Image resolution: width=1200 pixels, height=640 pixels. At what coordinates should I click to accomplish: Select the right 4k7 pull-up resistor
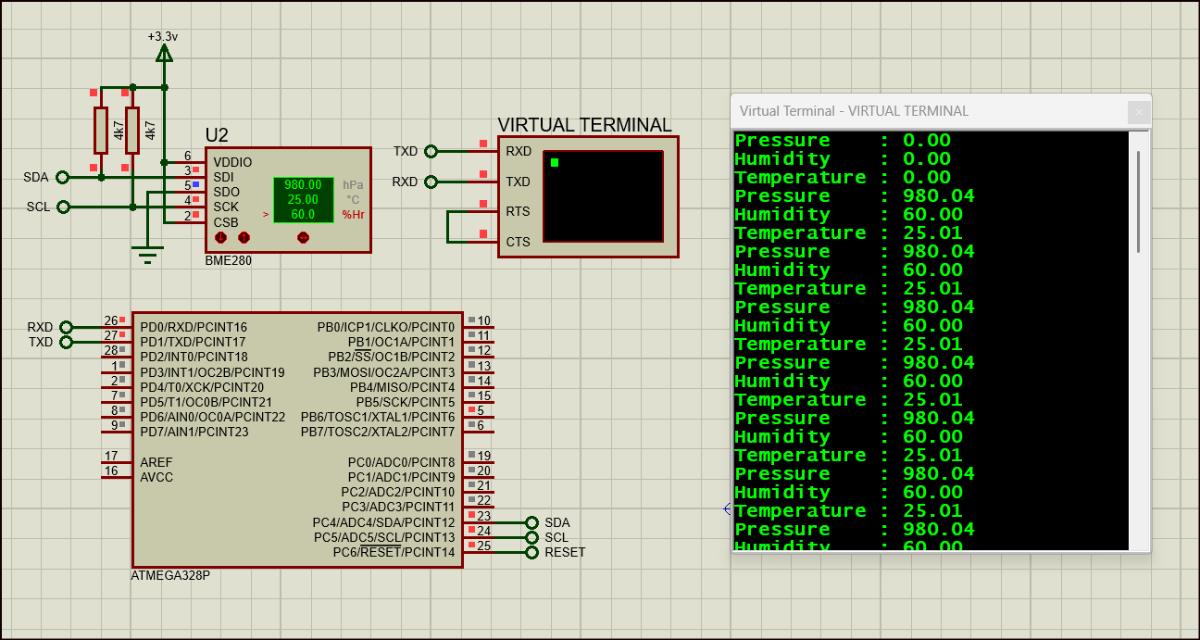(132, 129)
